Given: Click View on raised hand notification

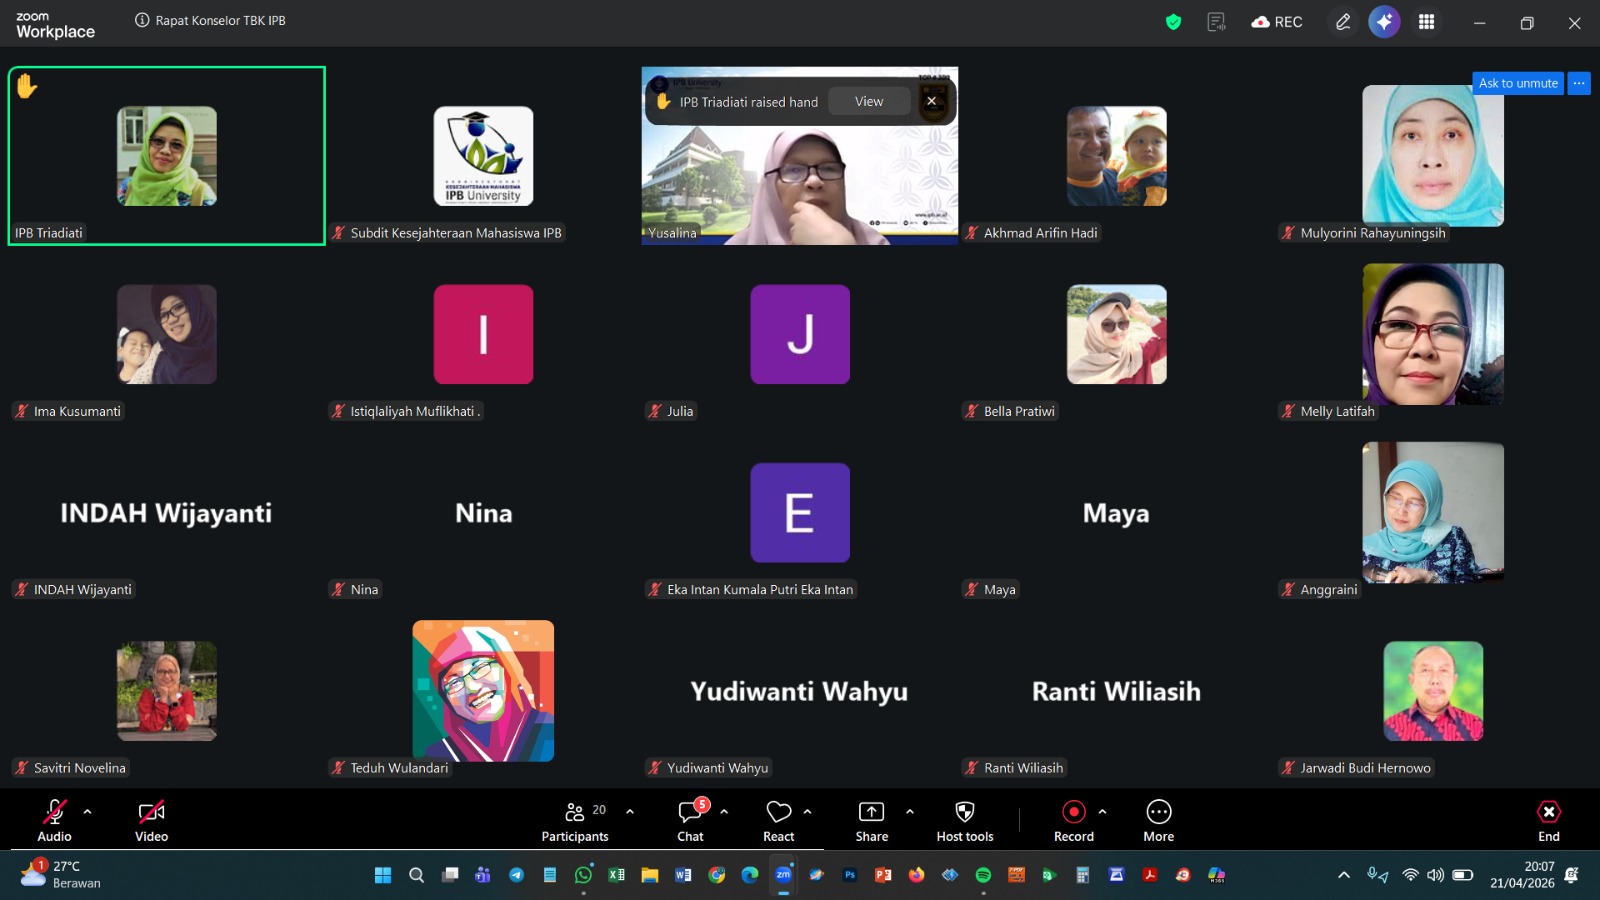Looking at the screenshot, I should click(x=869, y=102).
